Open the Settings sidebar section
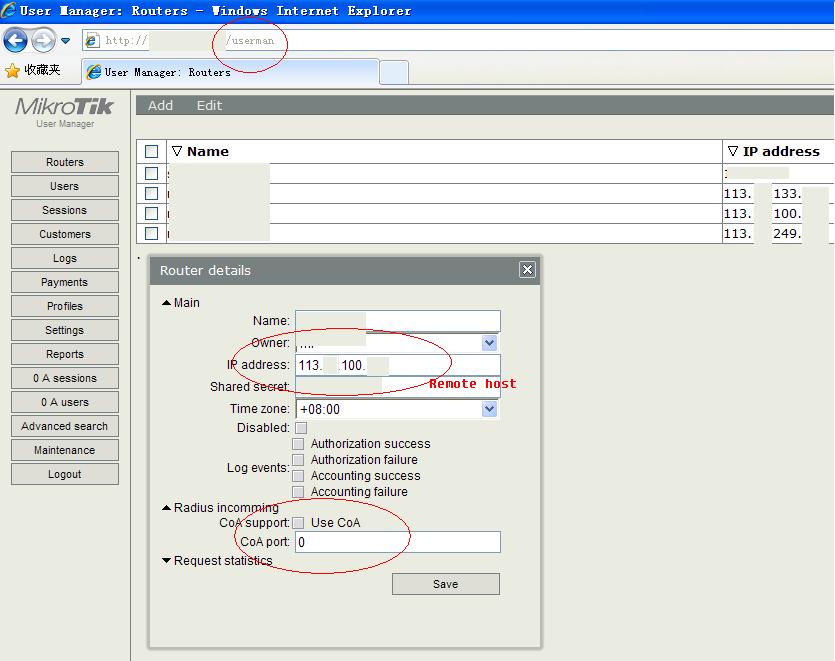This screenshot has height=661, width=835. (x=65, y=330)
